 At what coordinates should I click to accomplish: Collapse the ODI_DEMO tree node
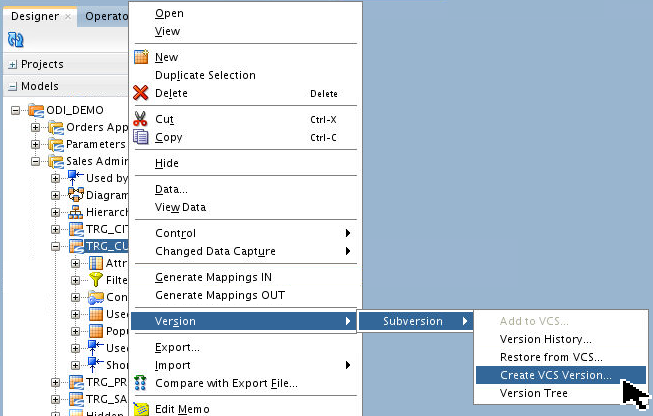click(17, 110)
